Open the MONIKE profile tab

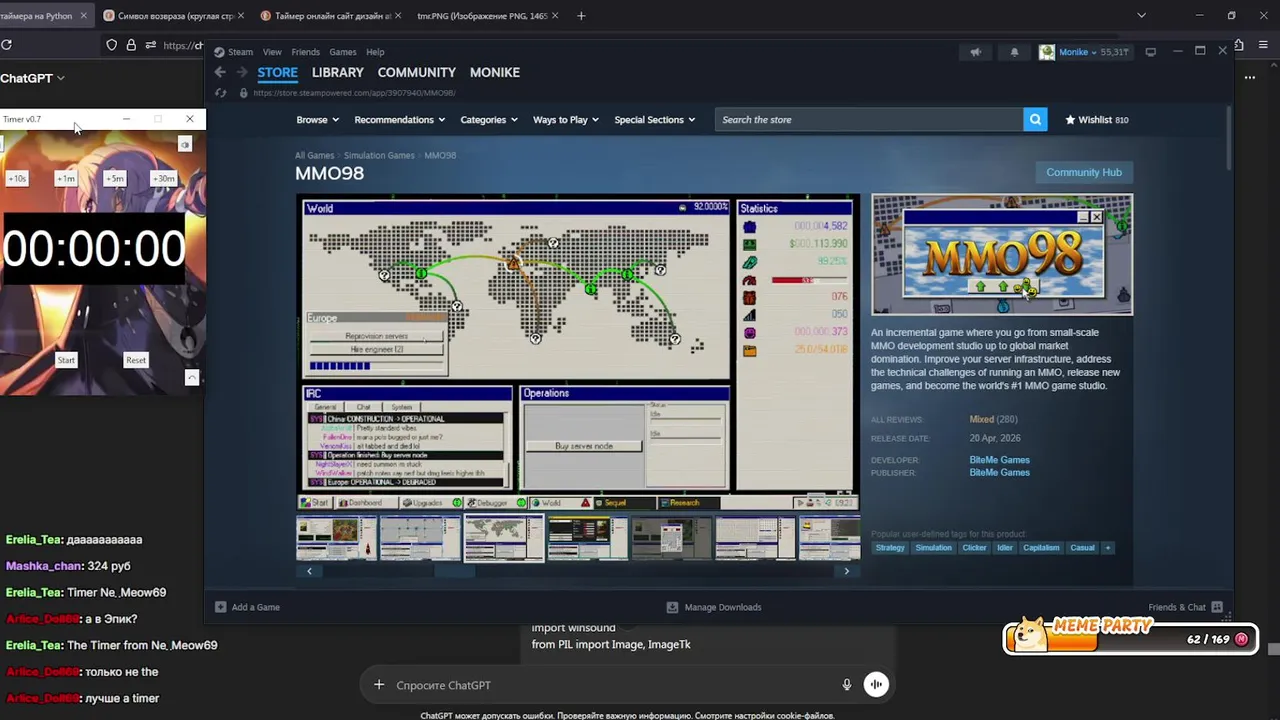pos(494,72)
